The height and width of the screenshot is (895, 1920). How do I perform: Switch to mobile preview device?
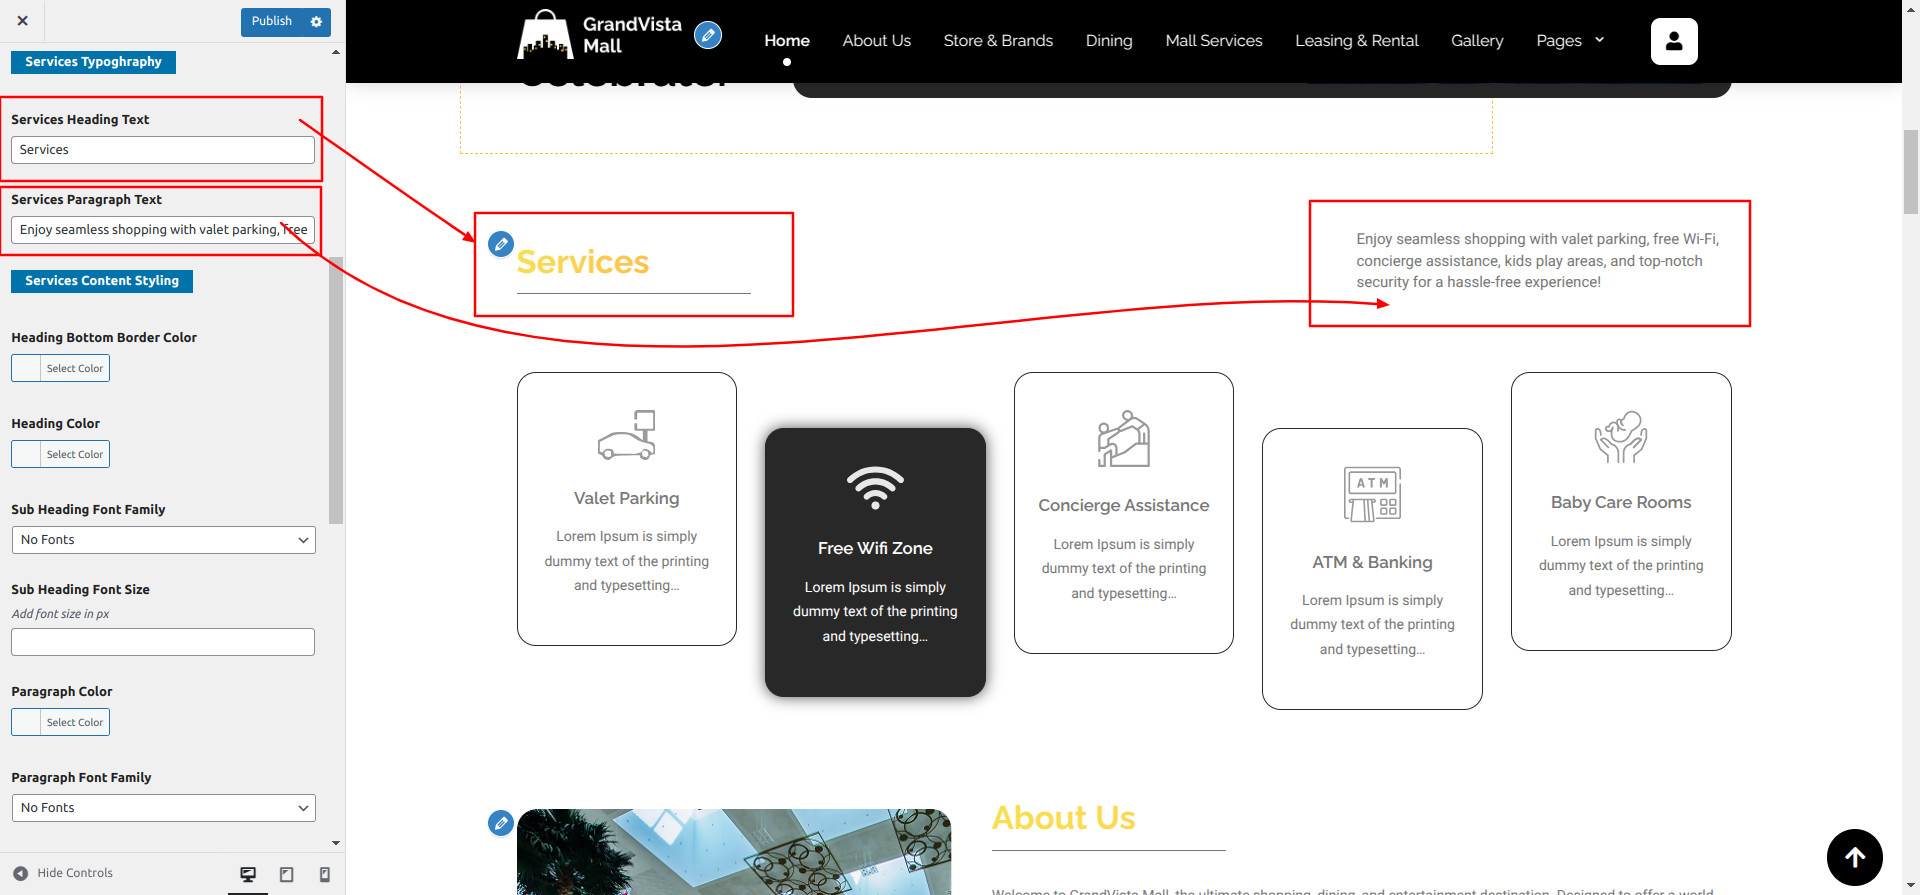click(x=324, y=874)
